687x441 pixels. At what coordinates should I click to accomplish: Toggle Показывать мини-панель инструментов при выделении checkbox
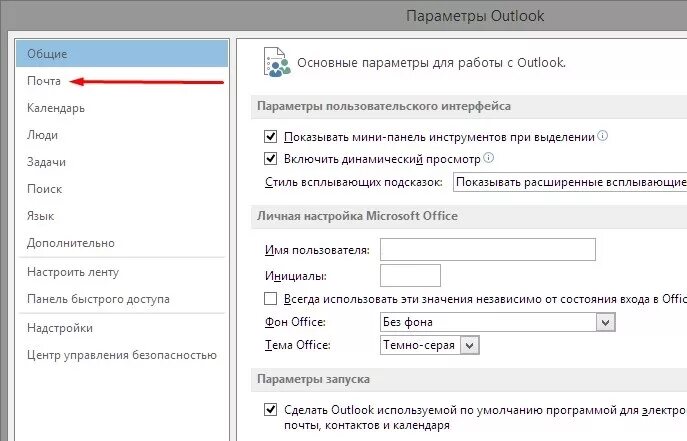[270, 137]
